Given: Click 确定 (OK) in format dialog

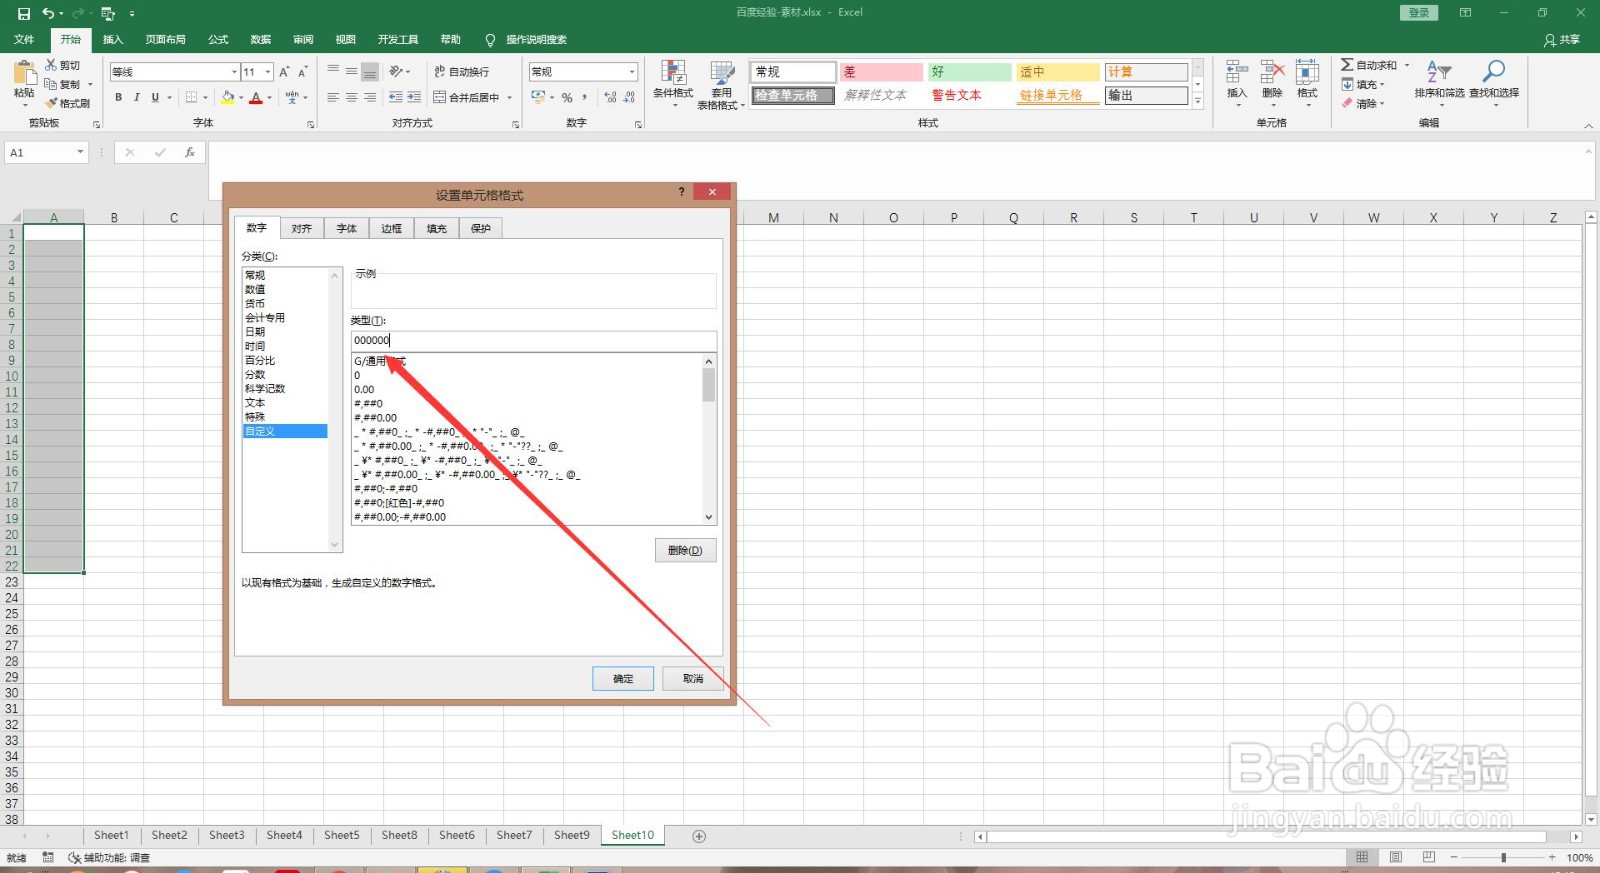Looking at the screenshot, I should click(x=623, y=679).
